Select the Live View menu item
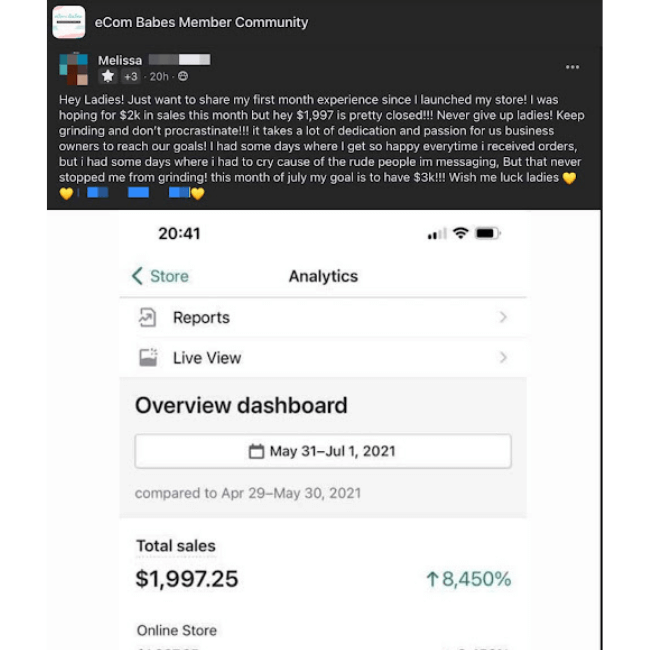650x650 pixels. click(323, 357)
